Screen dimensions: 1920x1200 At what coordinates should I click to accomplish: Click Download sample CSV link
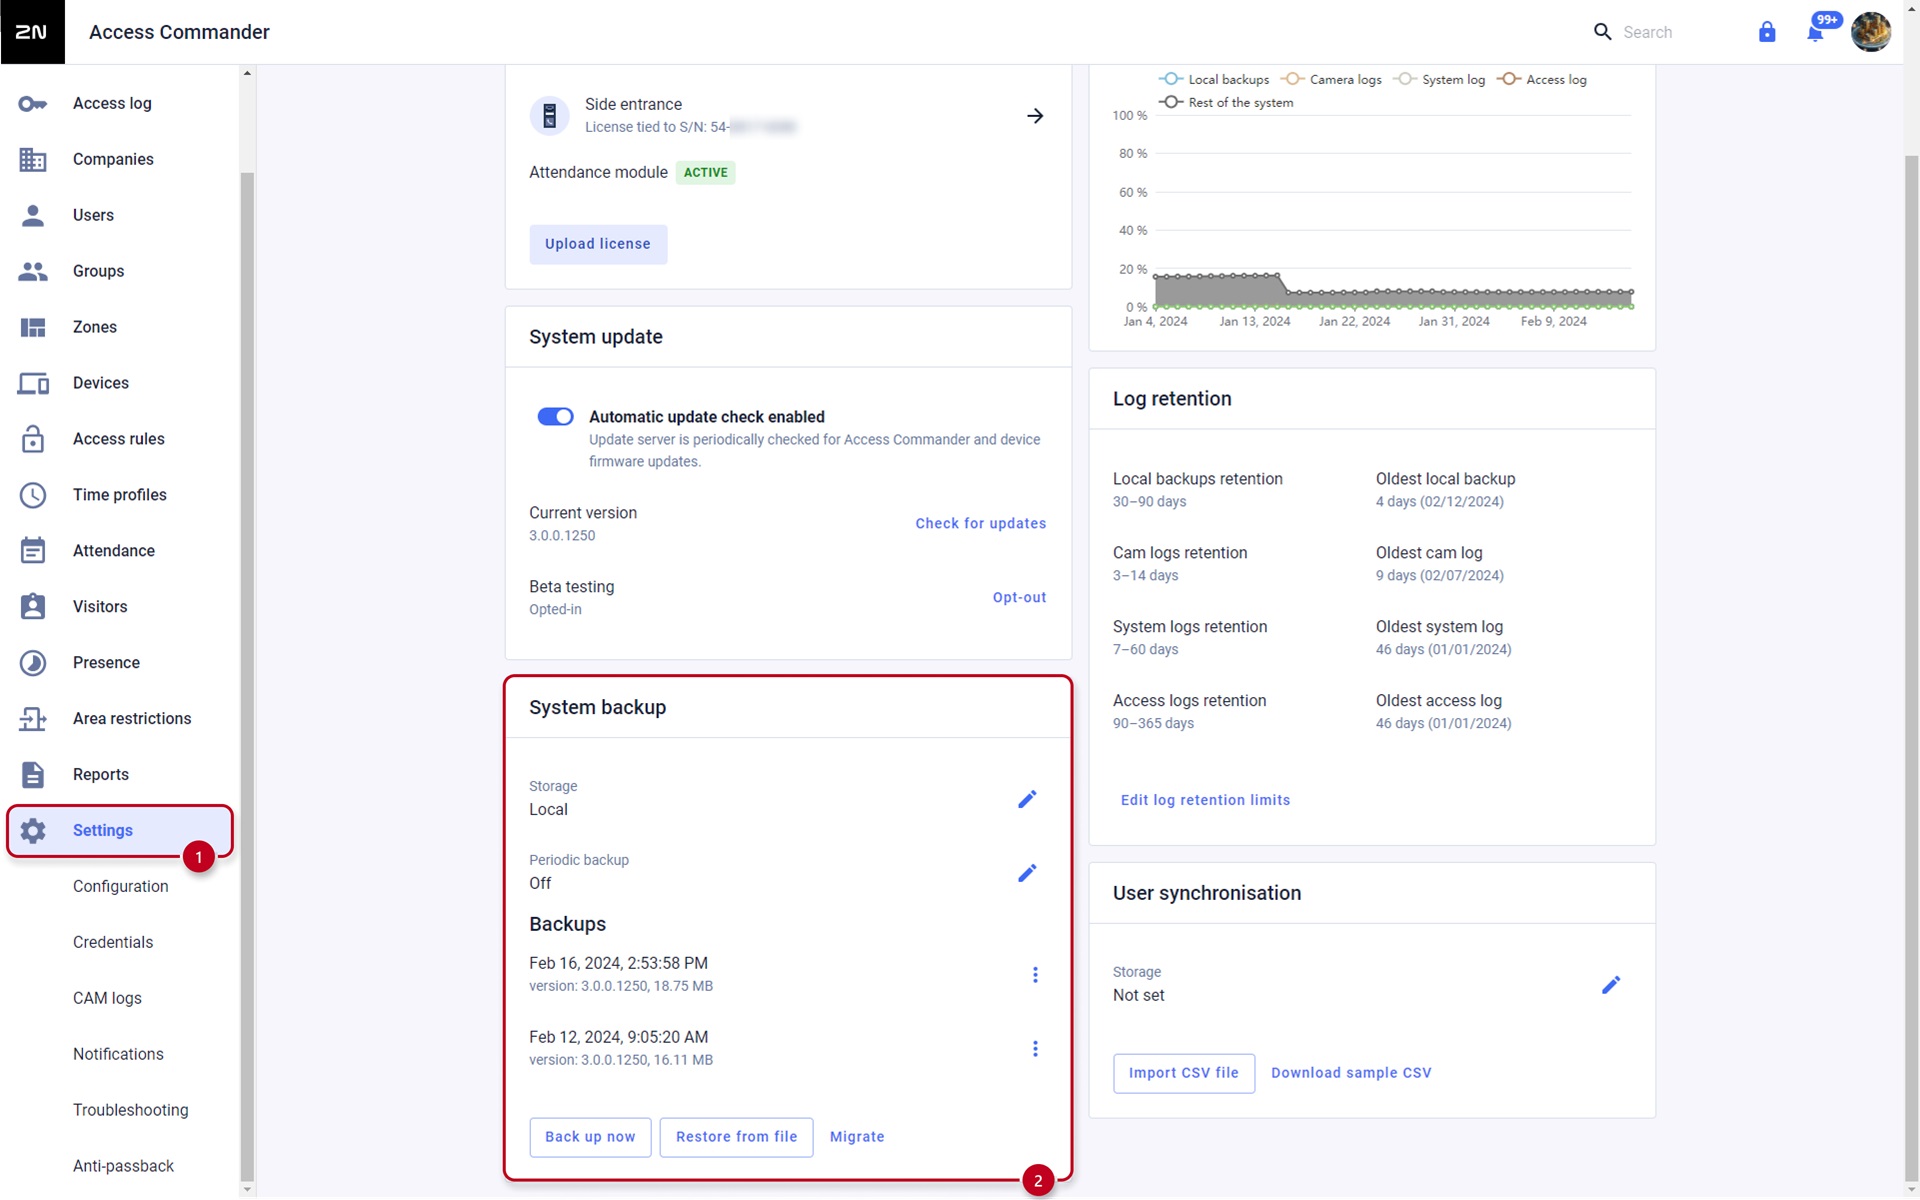coord(1351,1073)
